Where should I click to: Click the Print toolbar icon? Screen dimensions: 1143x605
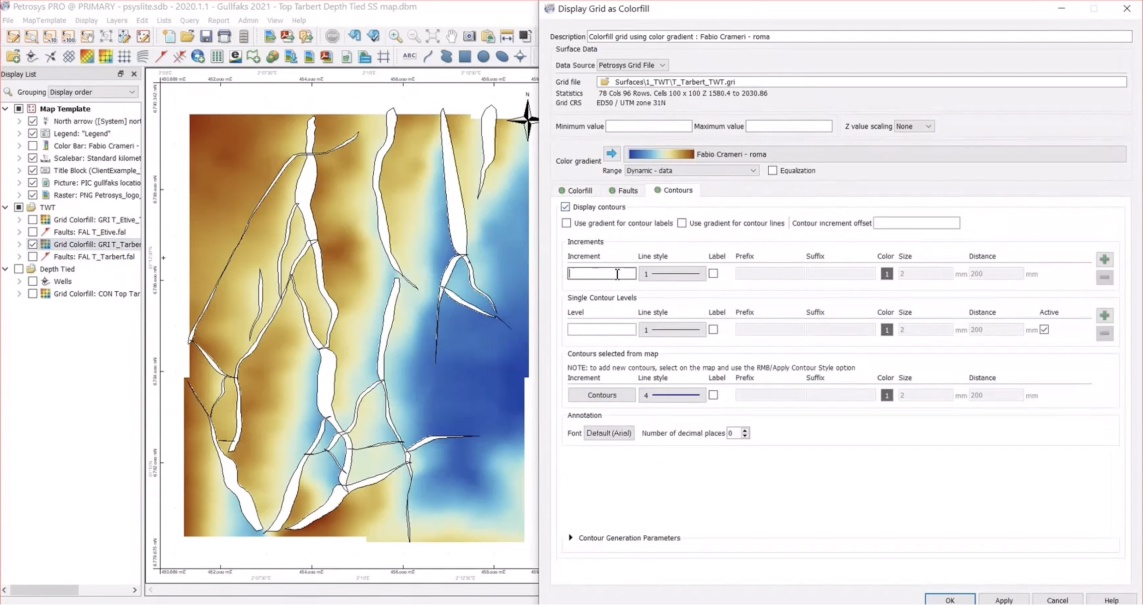click(x=225, y=37)
